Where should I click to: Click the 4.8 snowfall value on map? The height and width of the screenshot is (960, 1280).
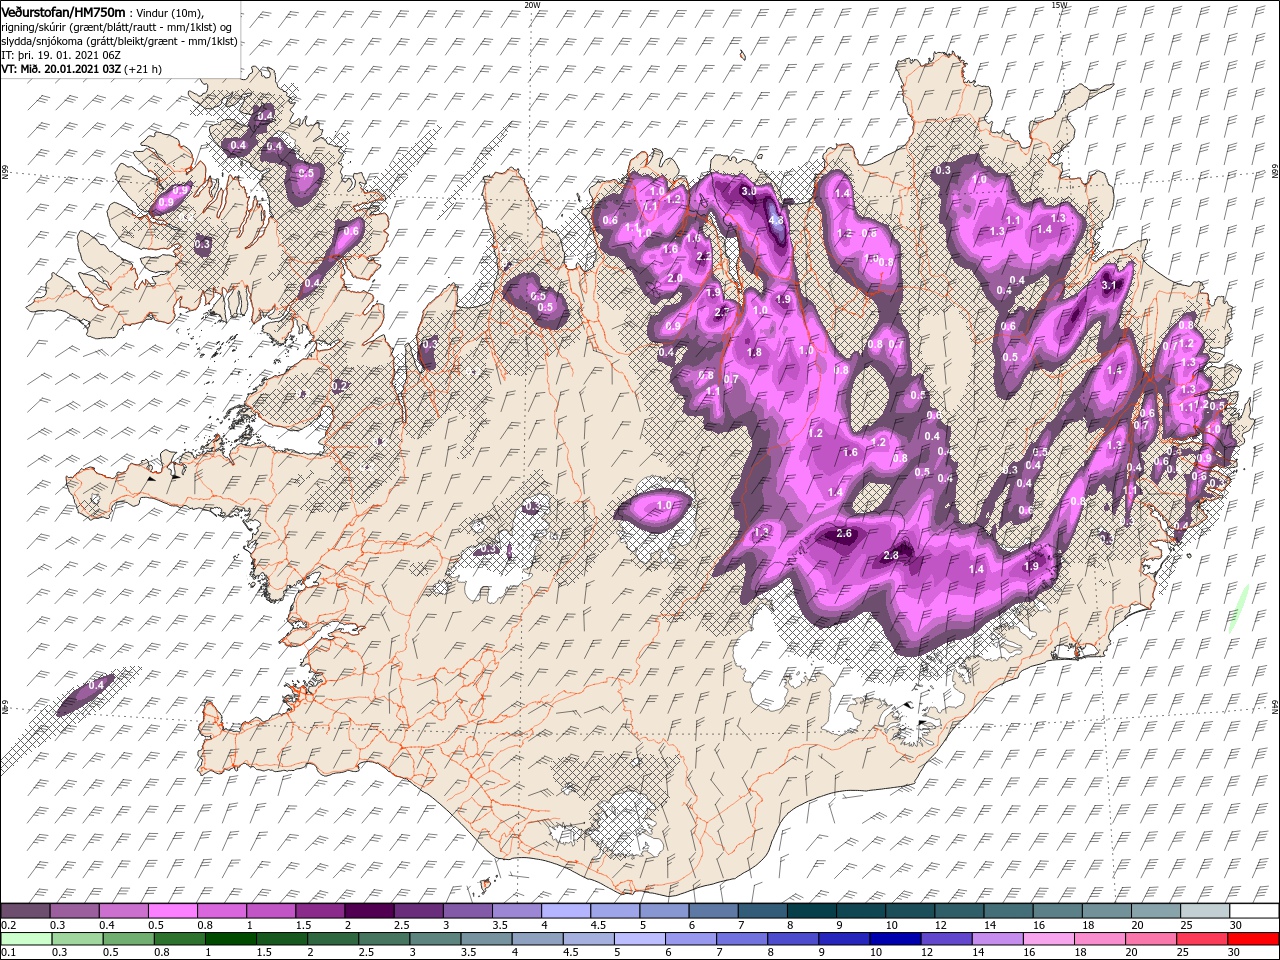(776, 220)
